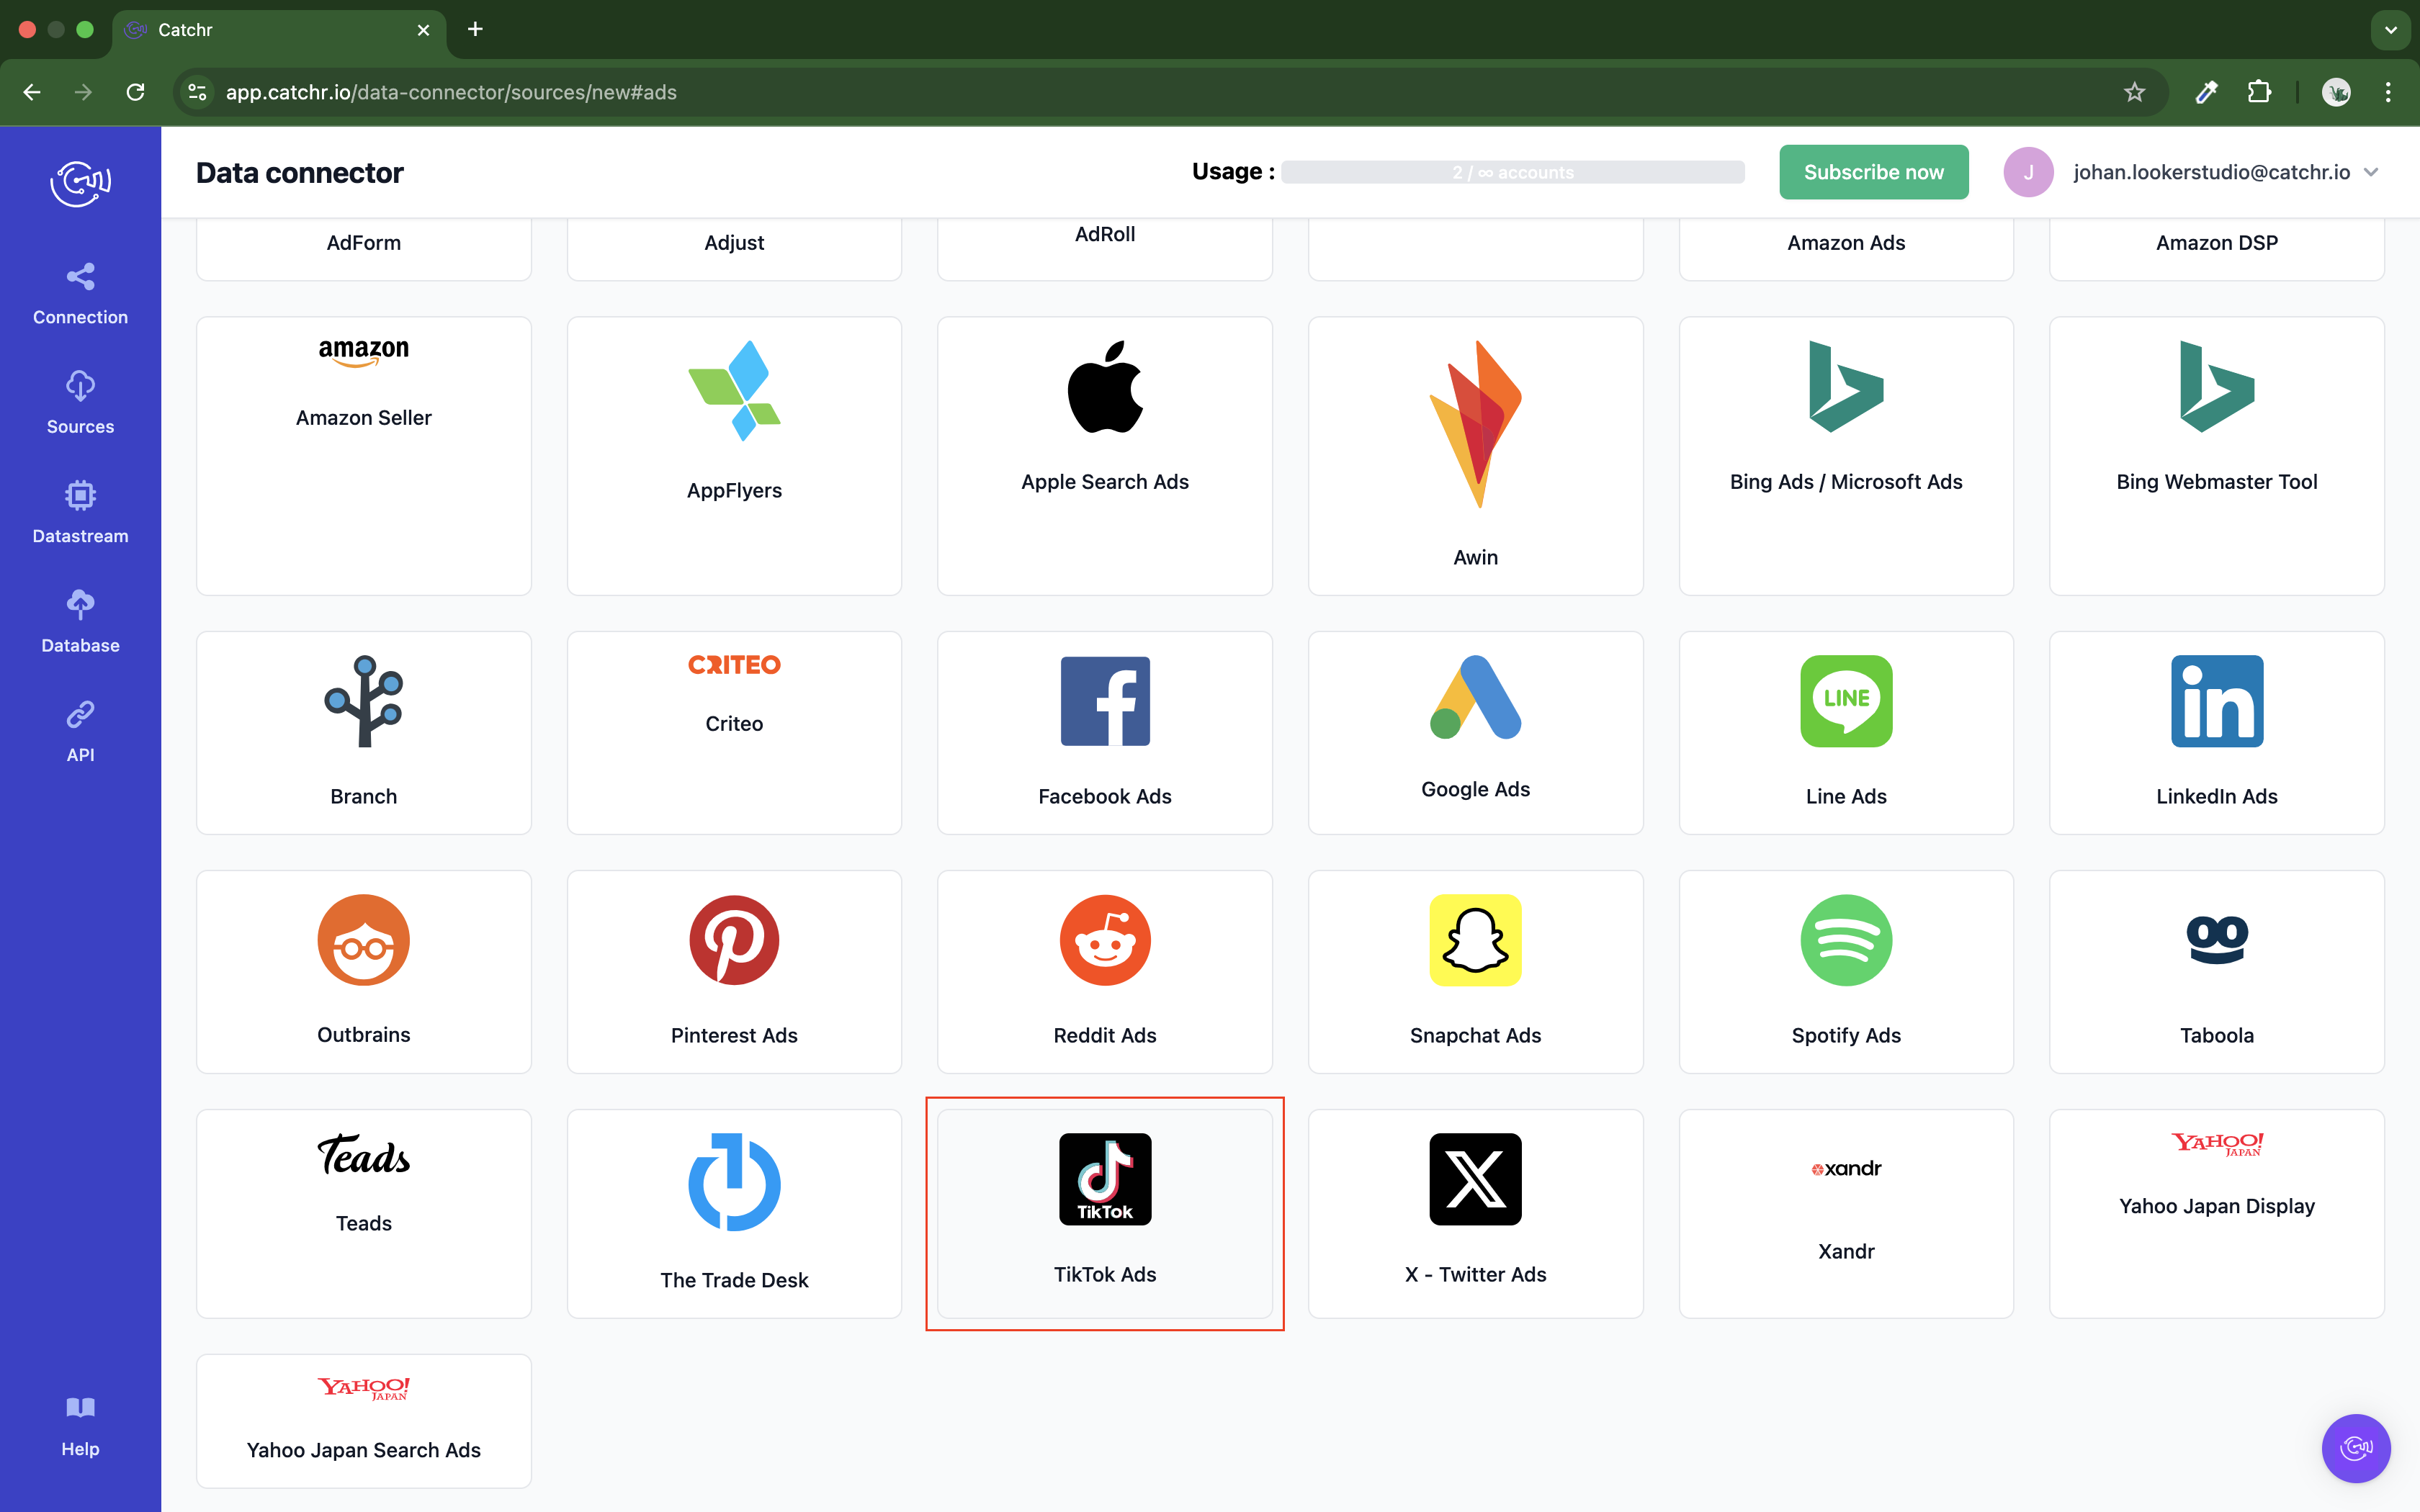The image size is (2420, 1512).
Task: Choose The Trade Desk icon
Action: [x=734, y=1182]
